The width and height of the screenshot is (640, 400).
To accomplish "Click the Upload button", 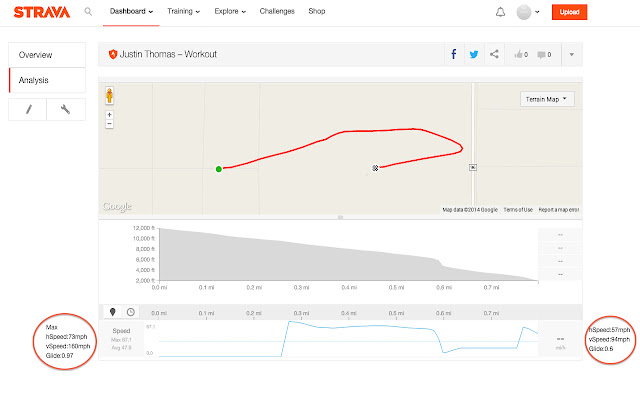I will (x=569, y=12).
